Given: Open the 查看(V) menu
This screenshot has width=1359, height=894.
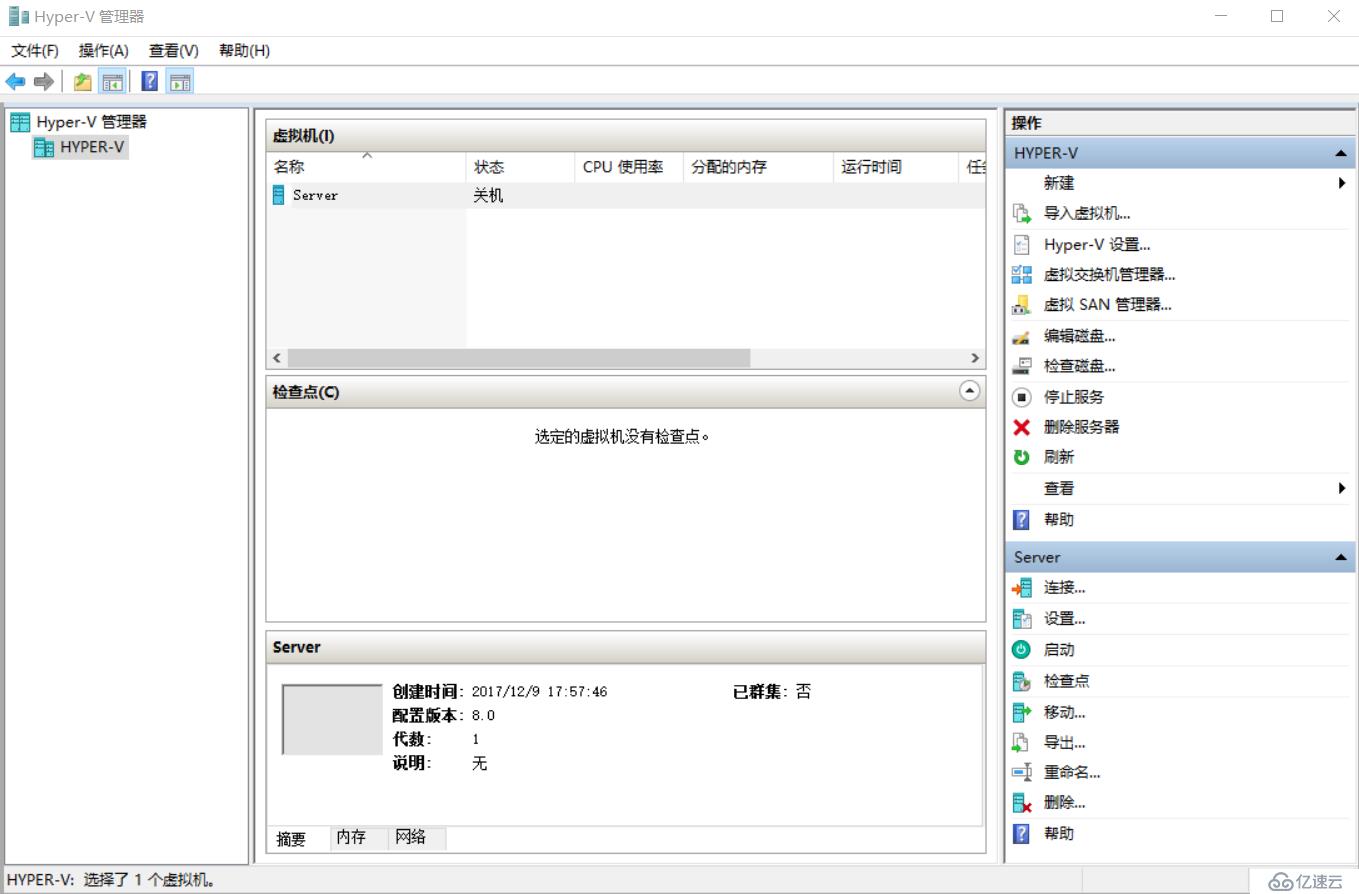Looking at the screenshot, I should click(174, 51).
